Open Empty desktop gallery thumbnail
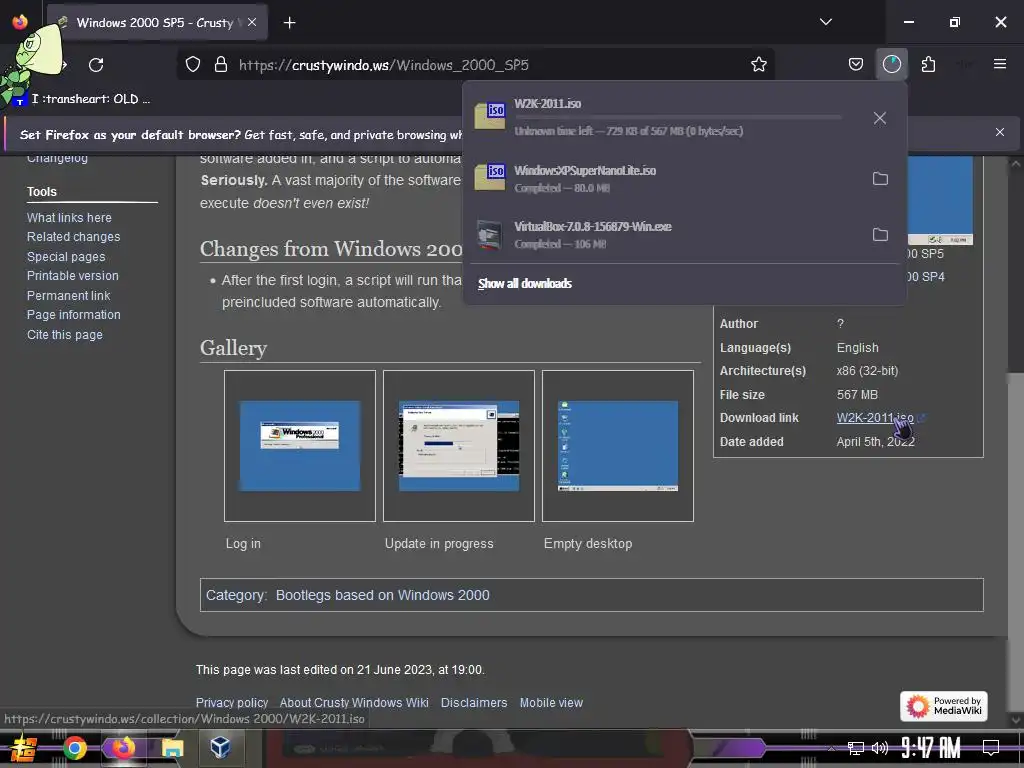The image size is (1024, 768). (618, 445)
